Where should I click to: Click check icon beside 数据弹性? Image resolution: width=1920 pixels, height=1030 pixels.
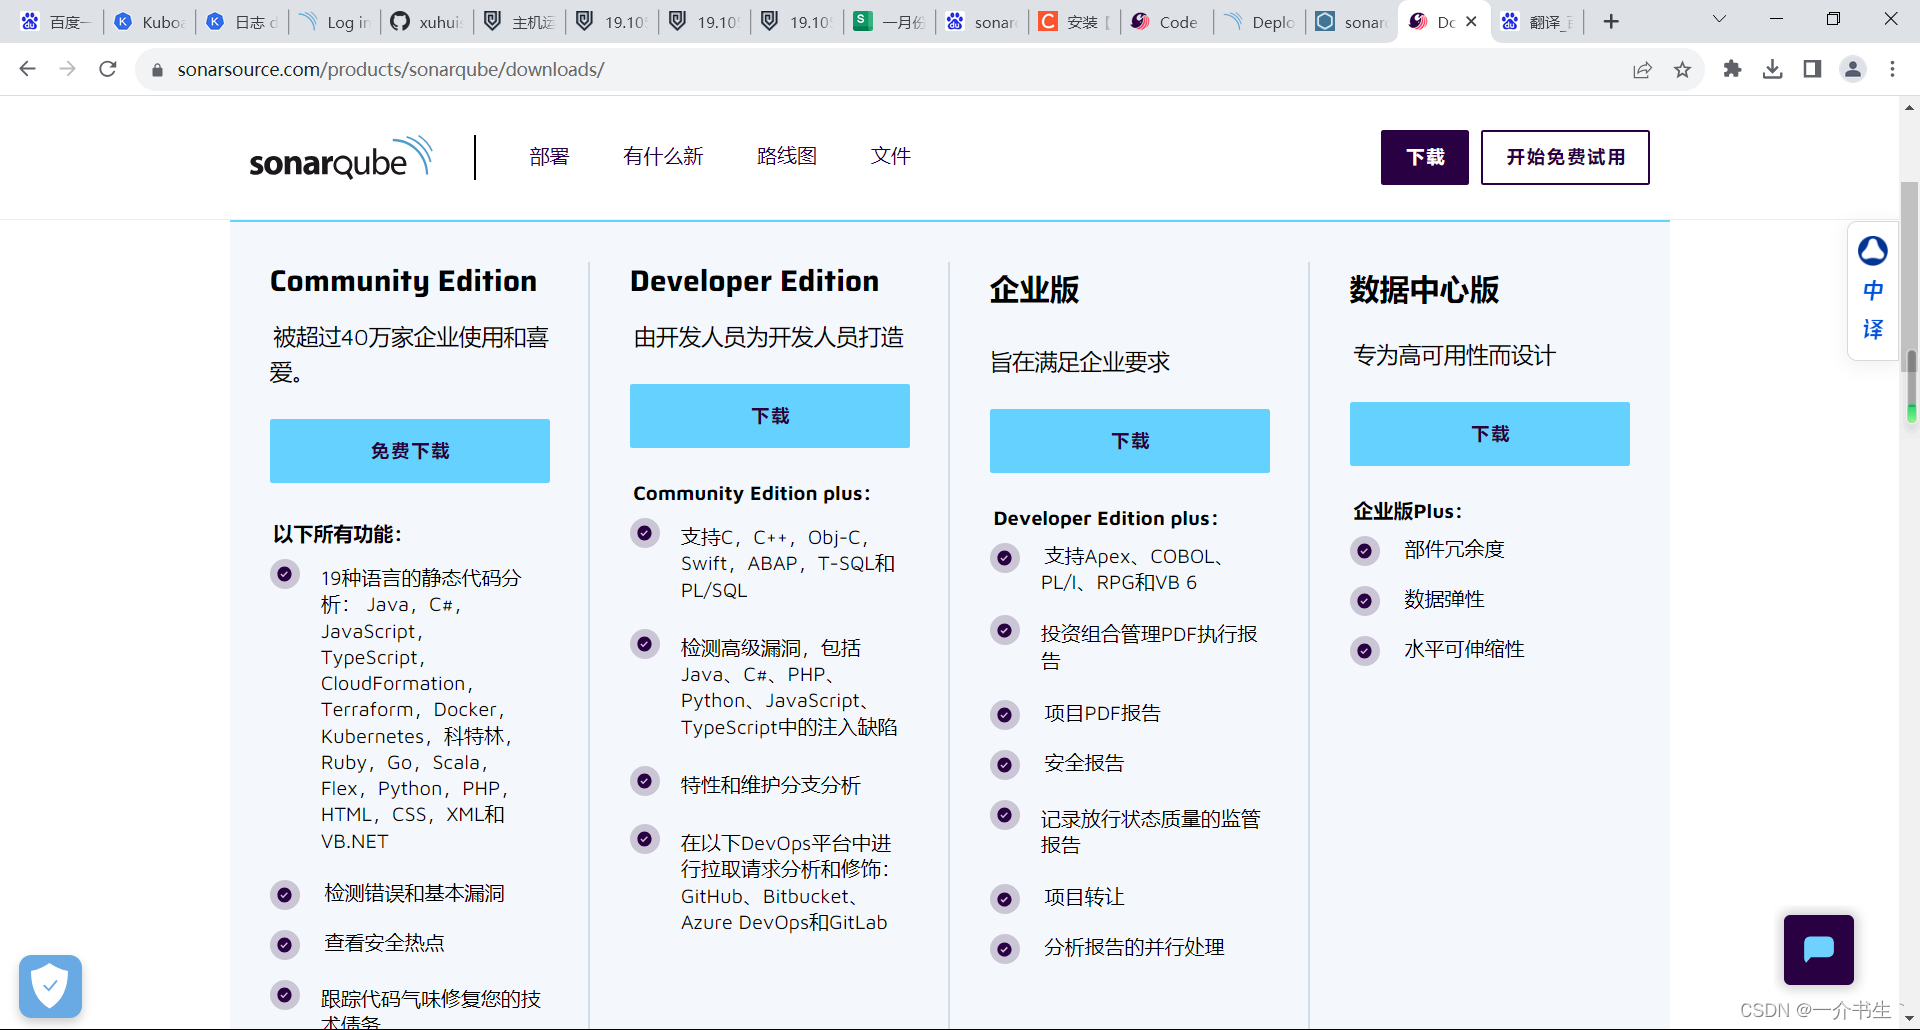1365,600
